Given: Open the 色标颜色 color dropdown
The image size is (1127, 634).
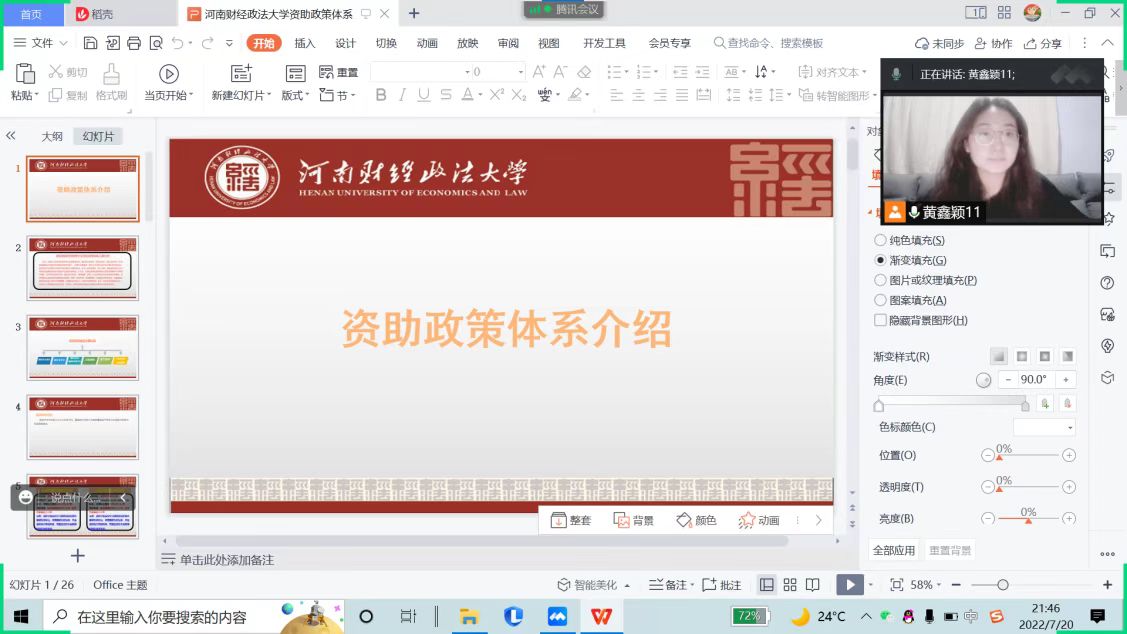Looking at the screenshot, I should [x=1044, y=427].
